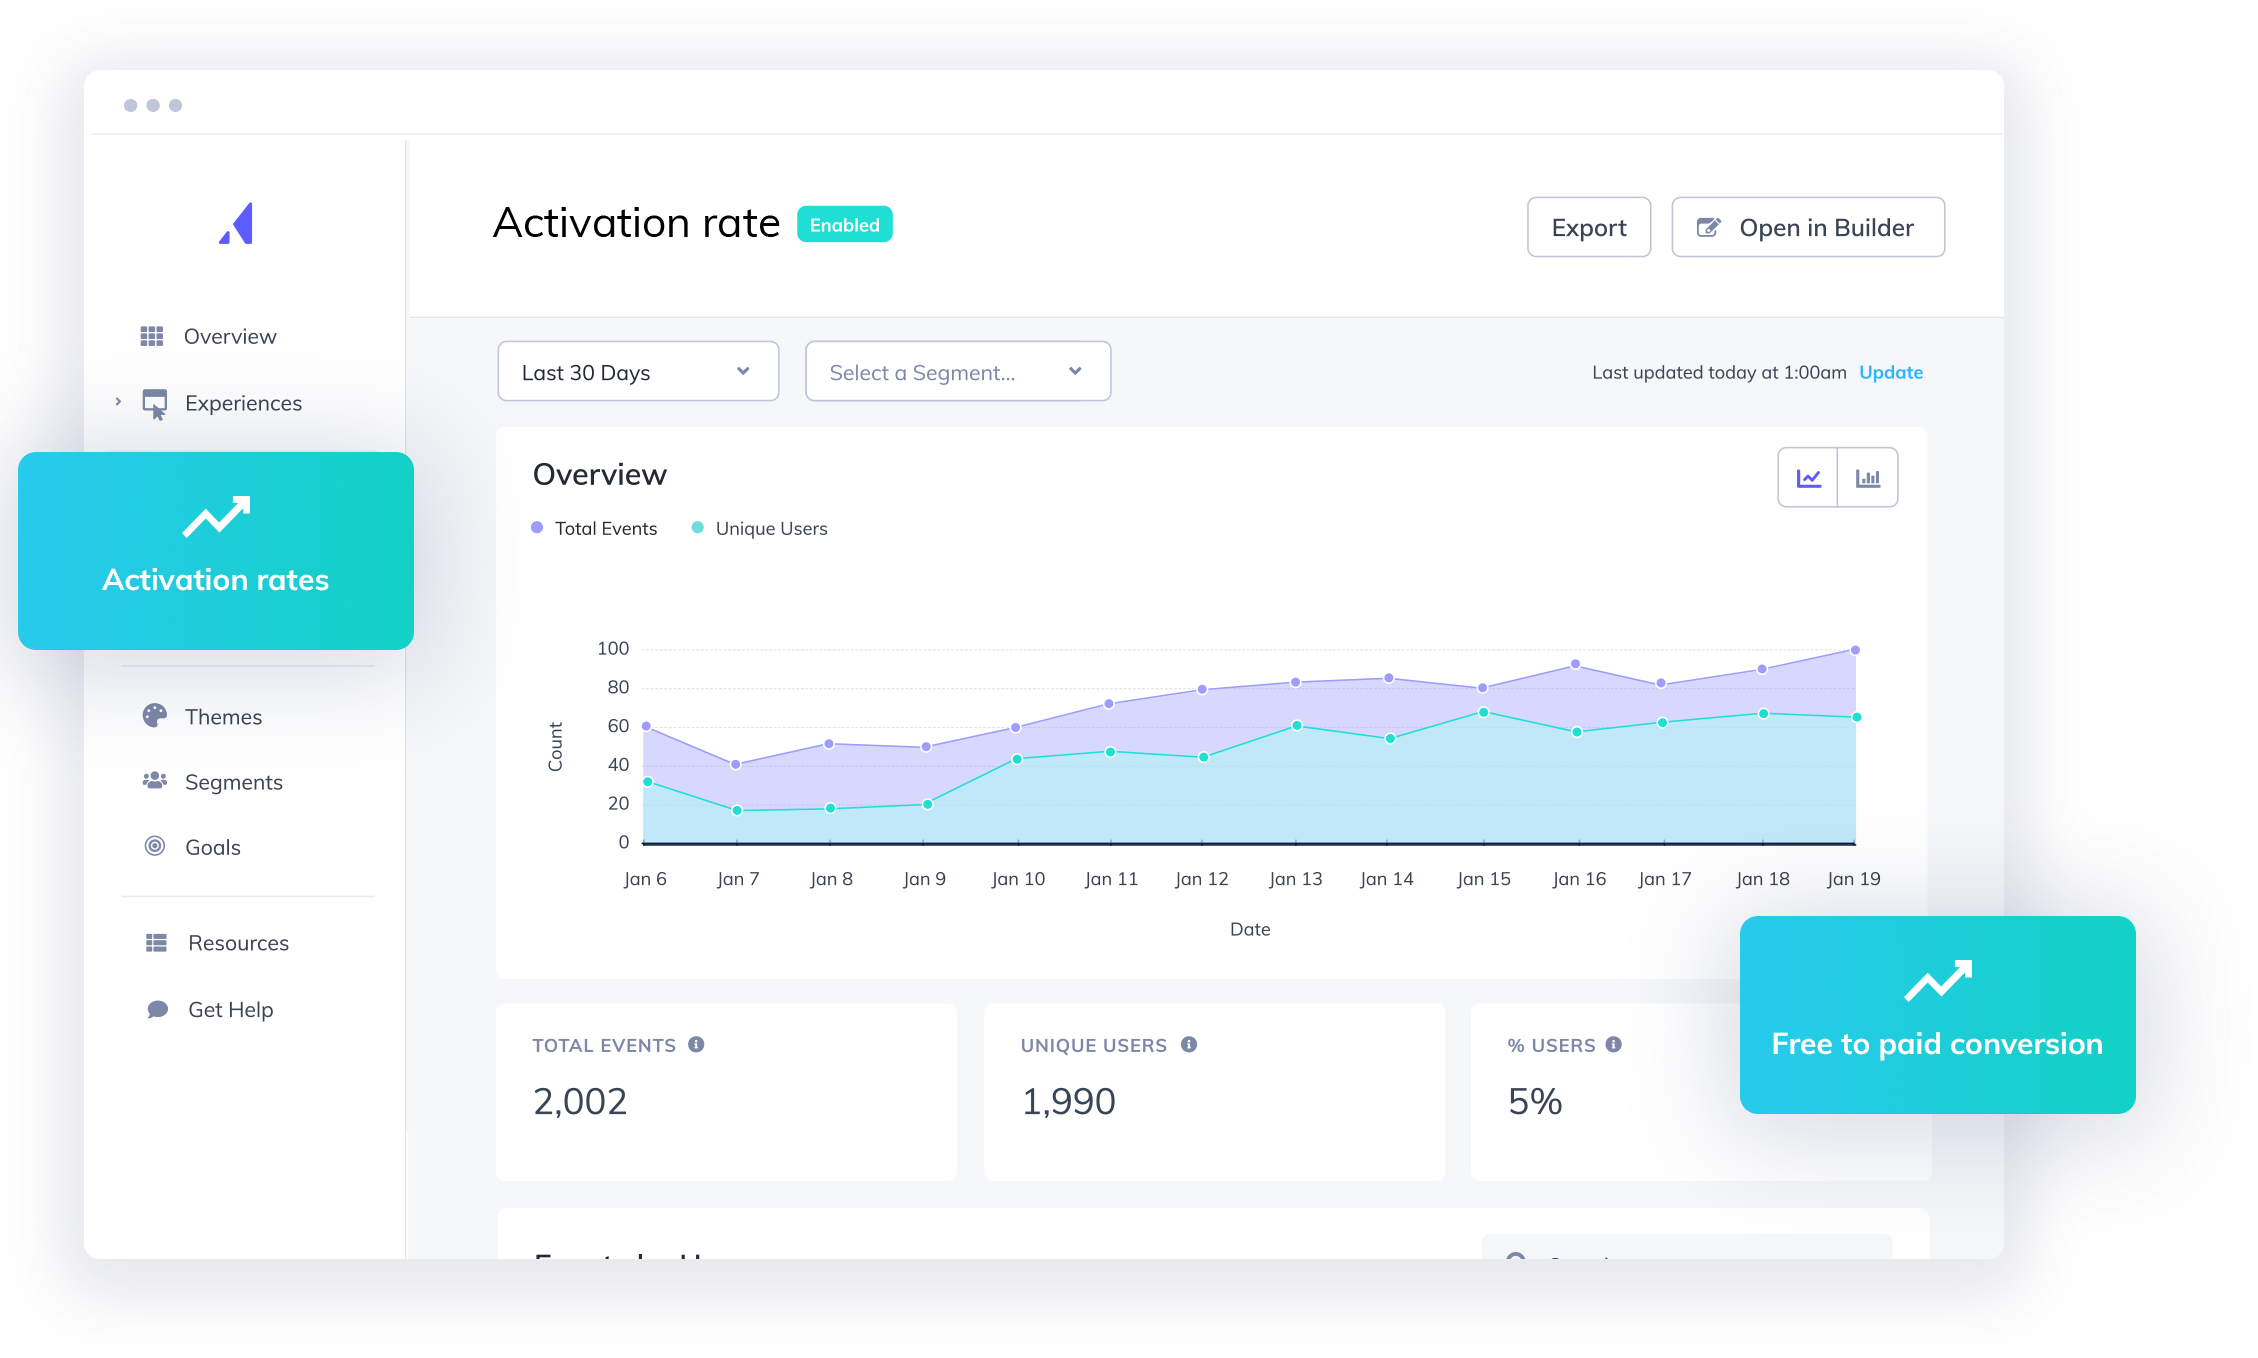Click the 2,002 total events value

tap(580, 1101)
